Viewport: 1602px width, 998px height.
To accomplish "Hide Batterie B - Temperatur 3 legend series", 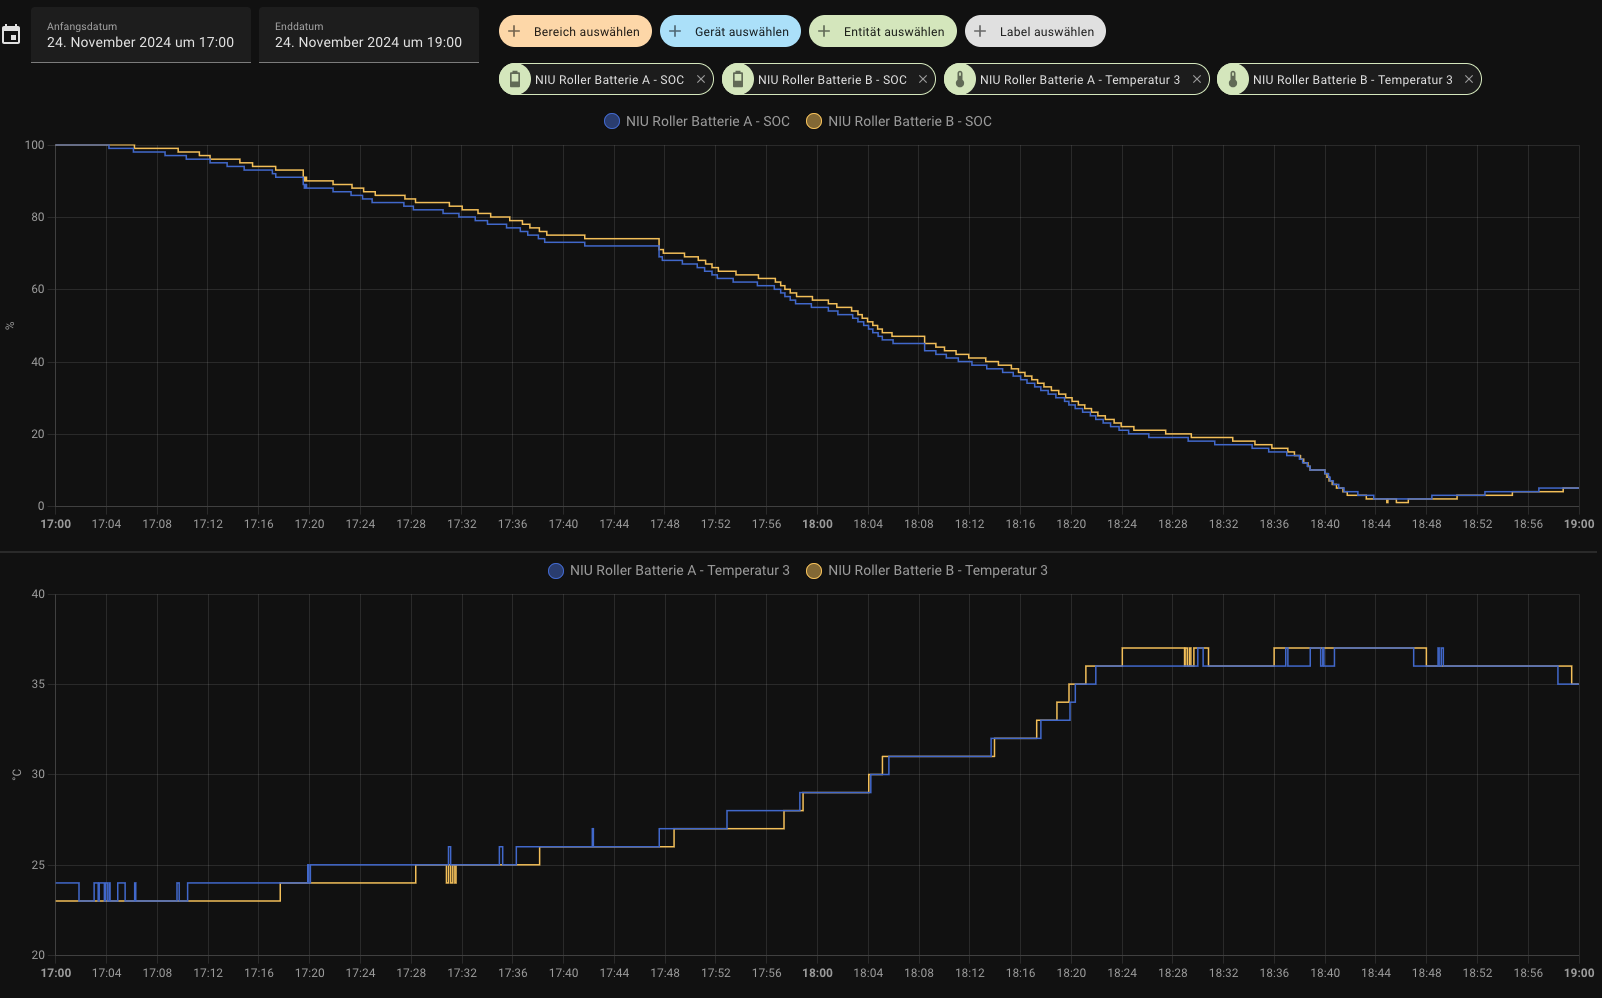I will point(927,570).
